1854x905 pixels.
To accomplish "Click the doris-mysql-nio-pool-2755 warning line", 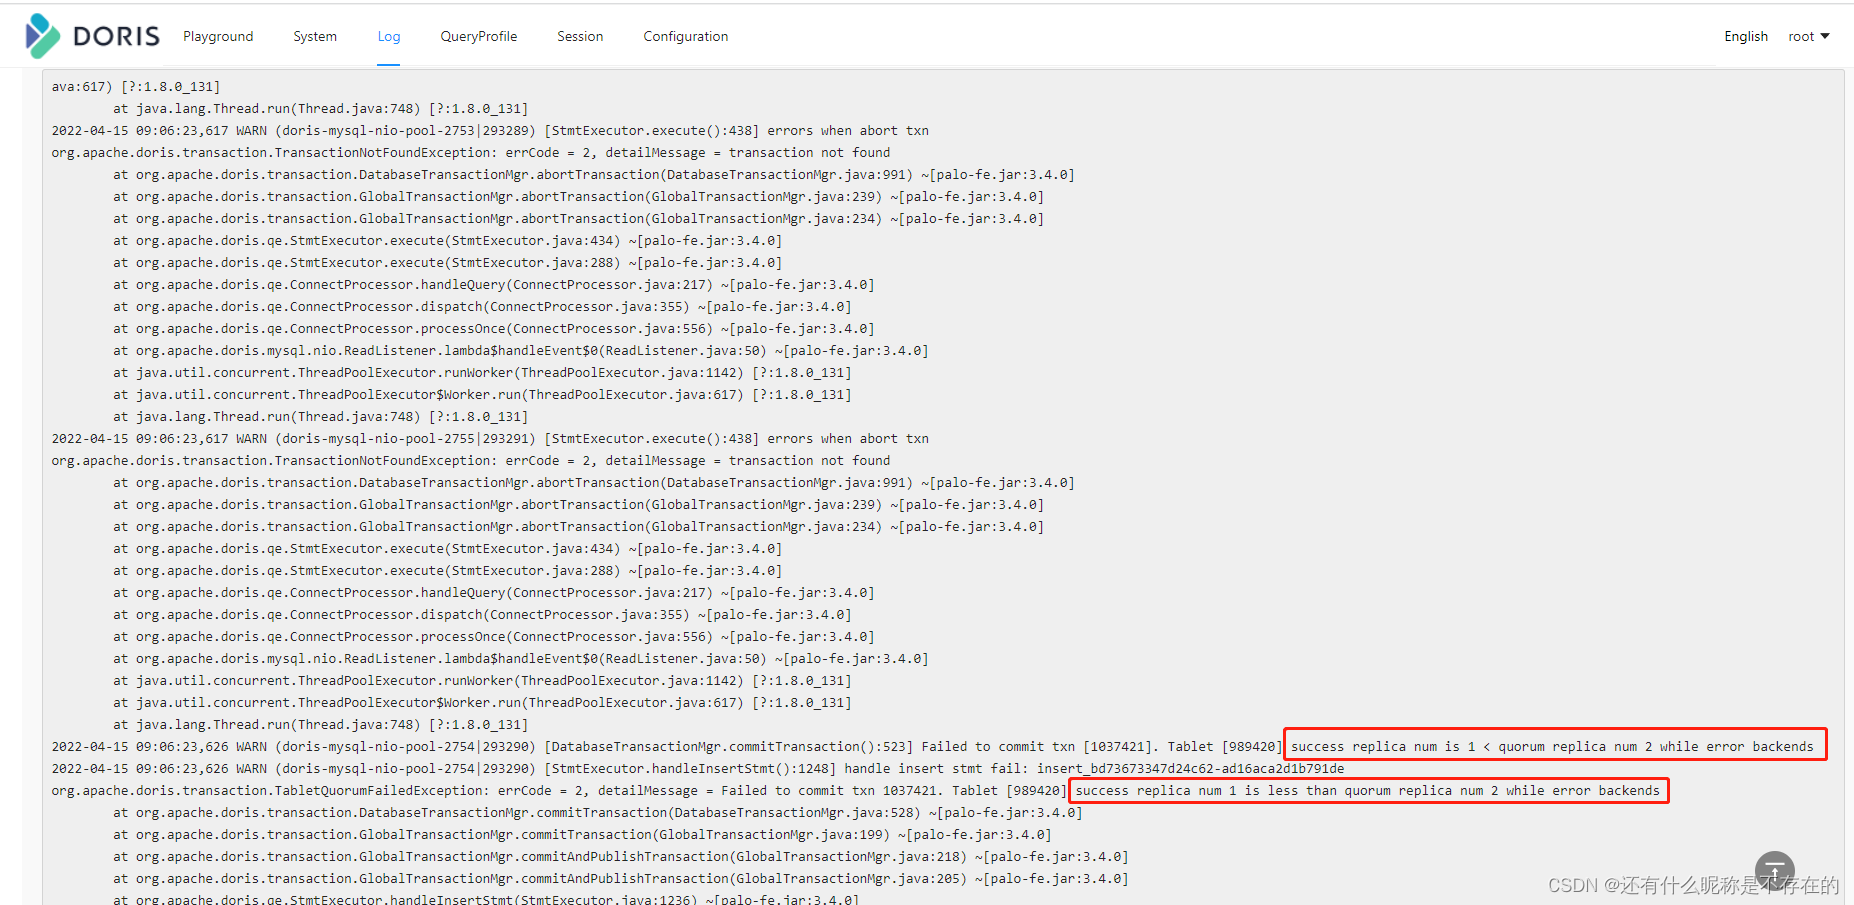I will [x=490, y=439].
